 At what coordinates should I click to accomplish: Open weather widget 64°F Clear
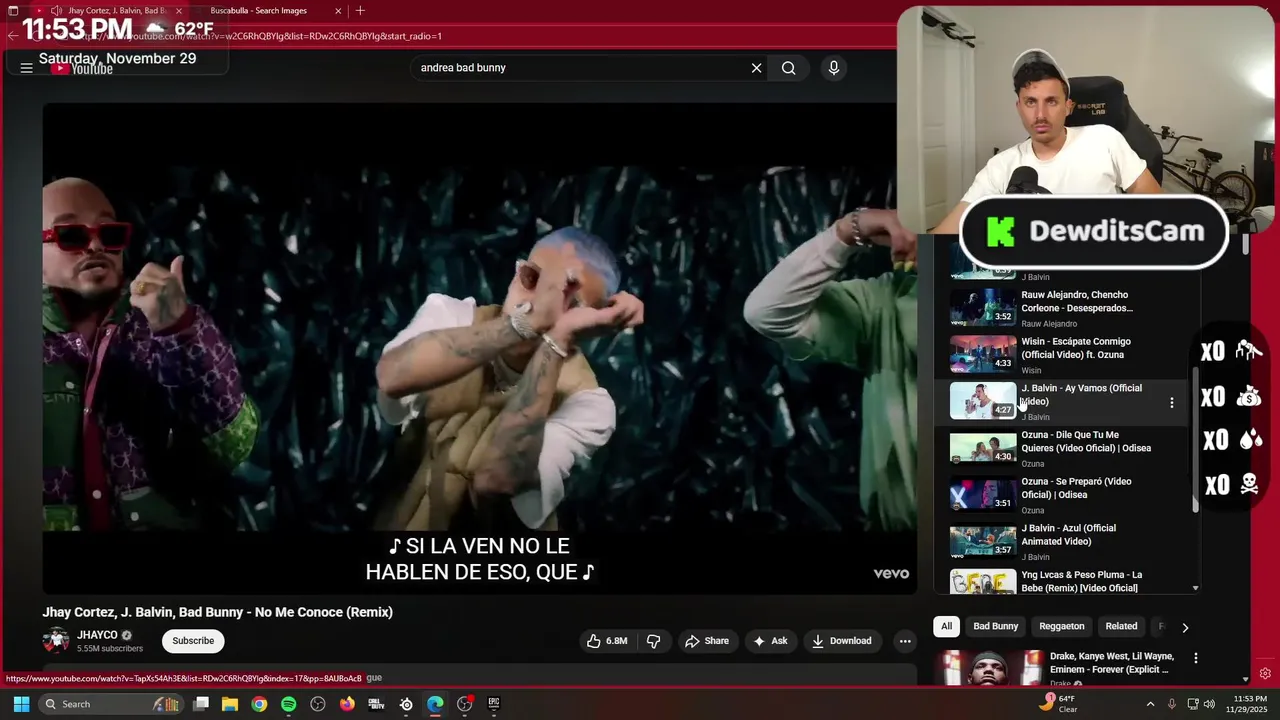click(1060, 704)
